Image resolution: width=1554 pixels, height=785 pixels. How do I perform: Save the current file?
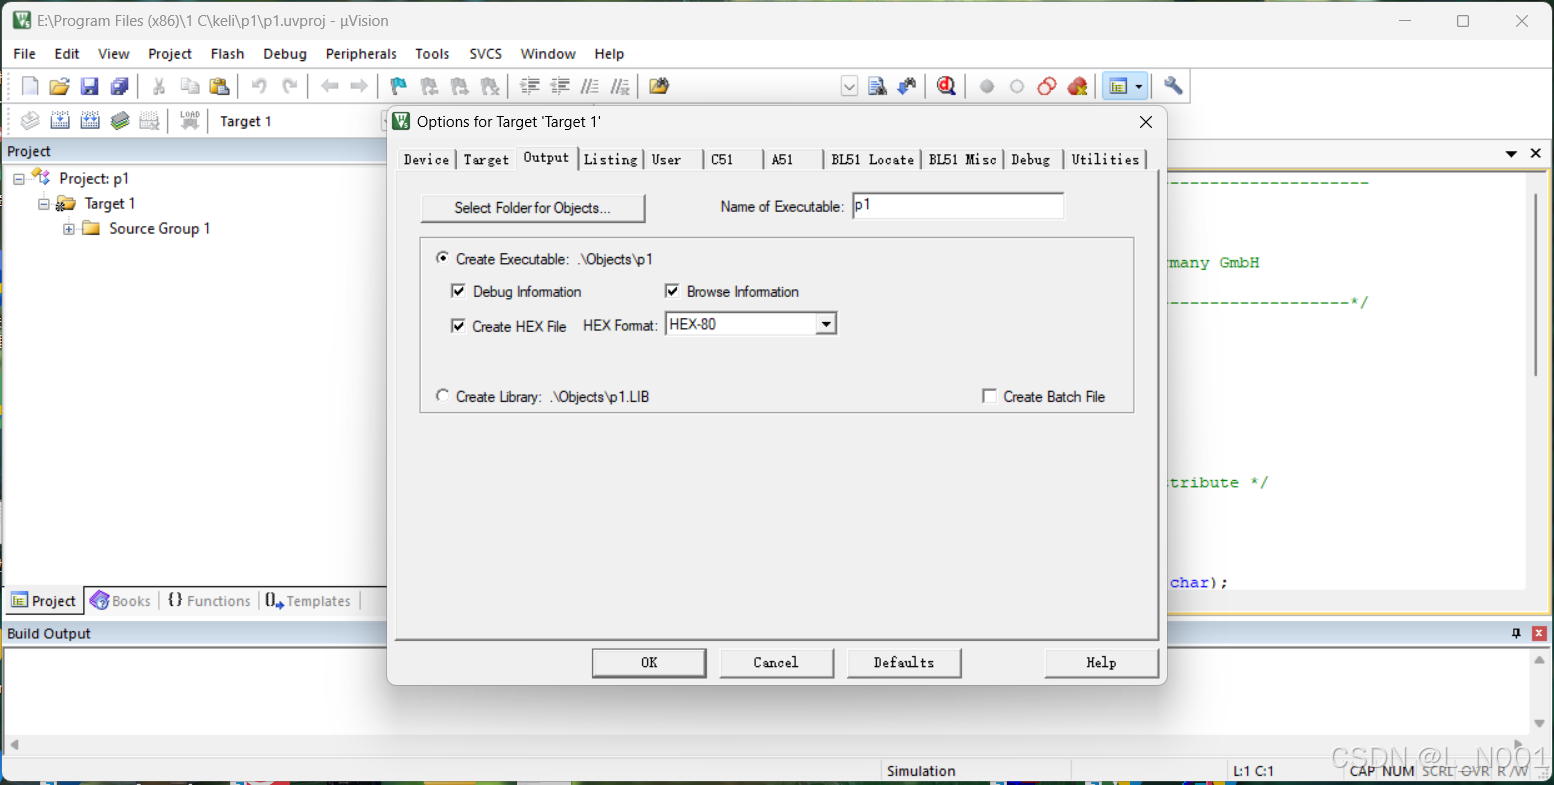pyautogui.click(x=89, y=86)
